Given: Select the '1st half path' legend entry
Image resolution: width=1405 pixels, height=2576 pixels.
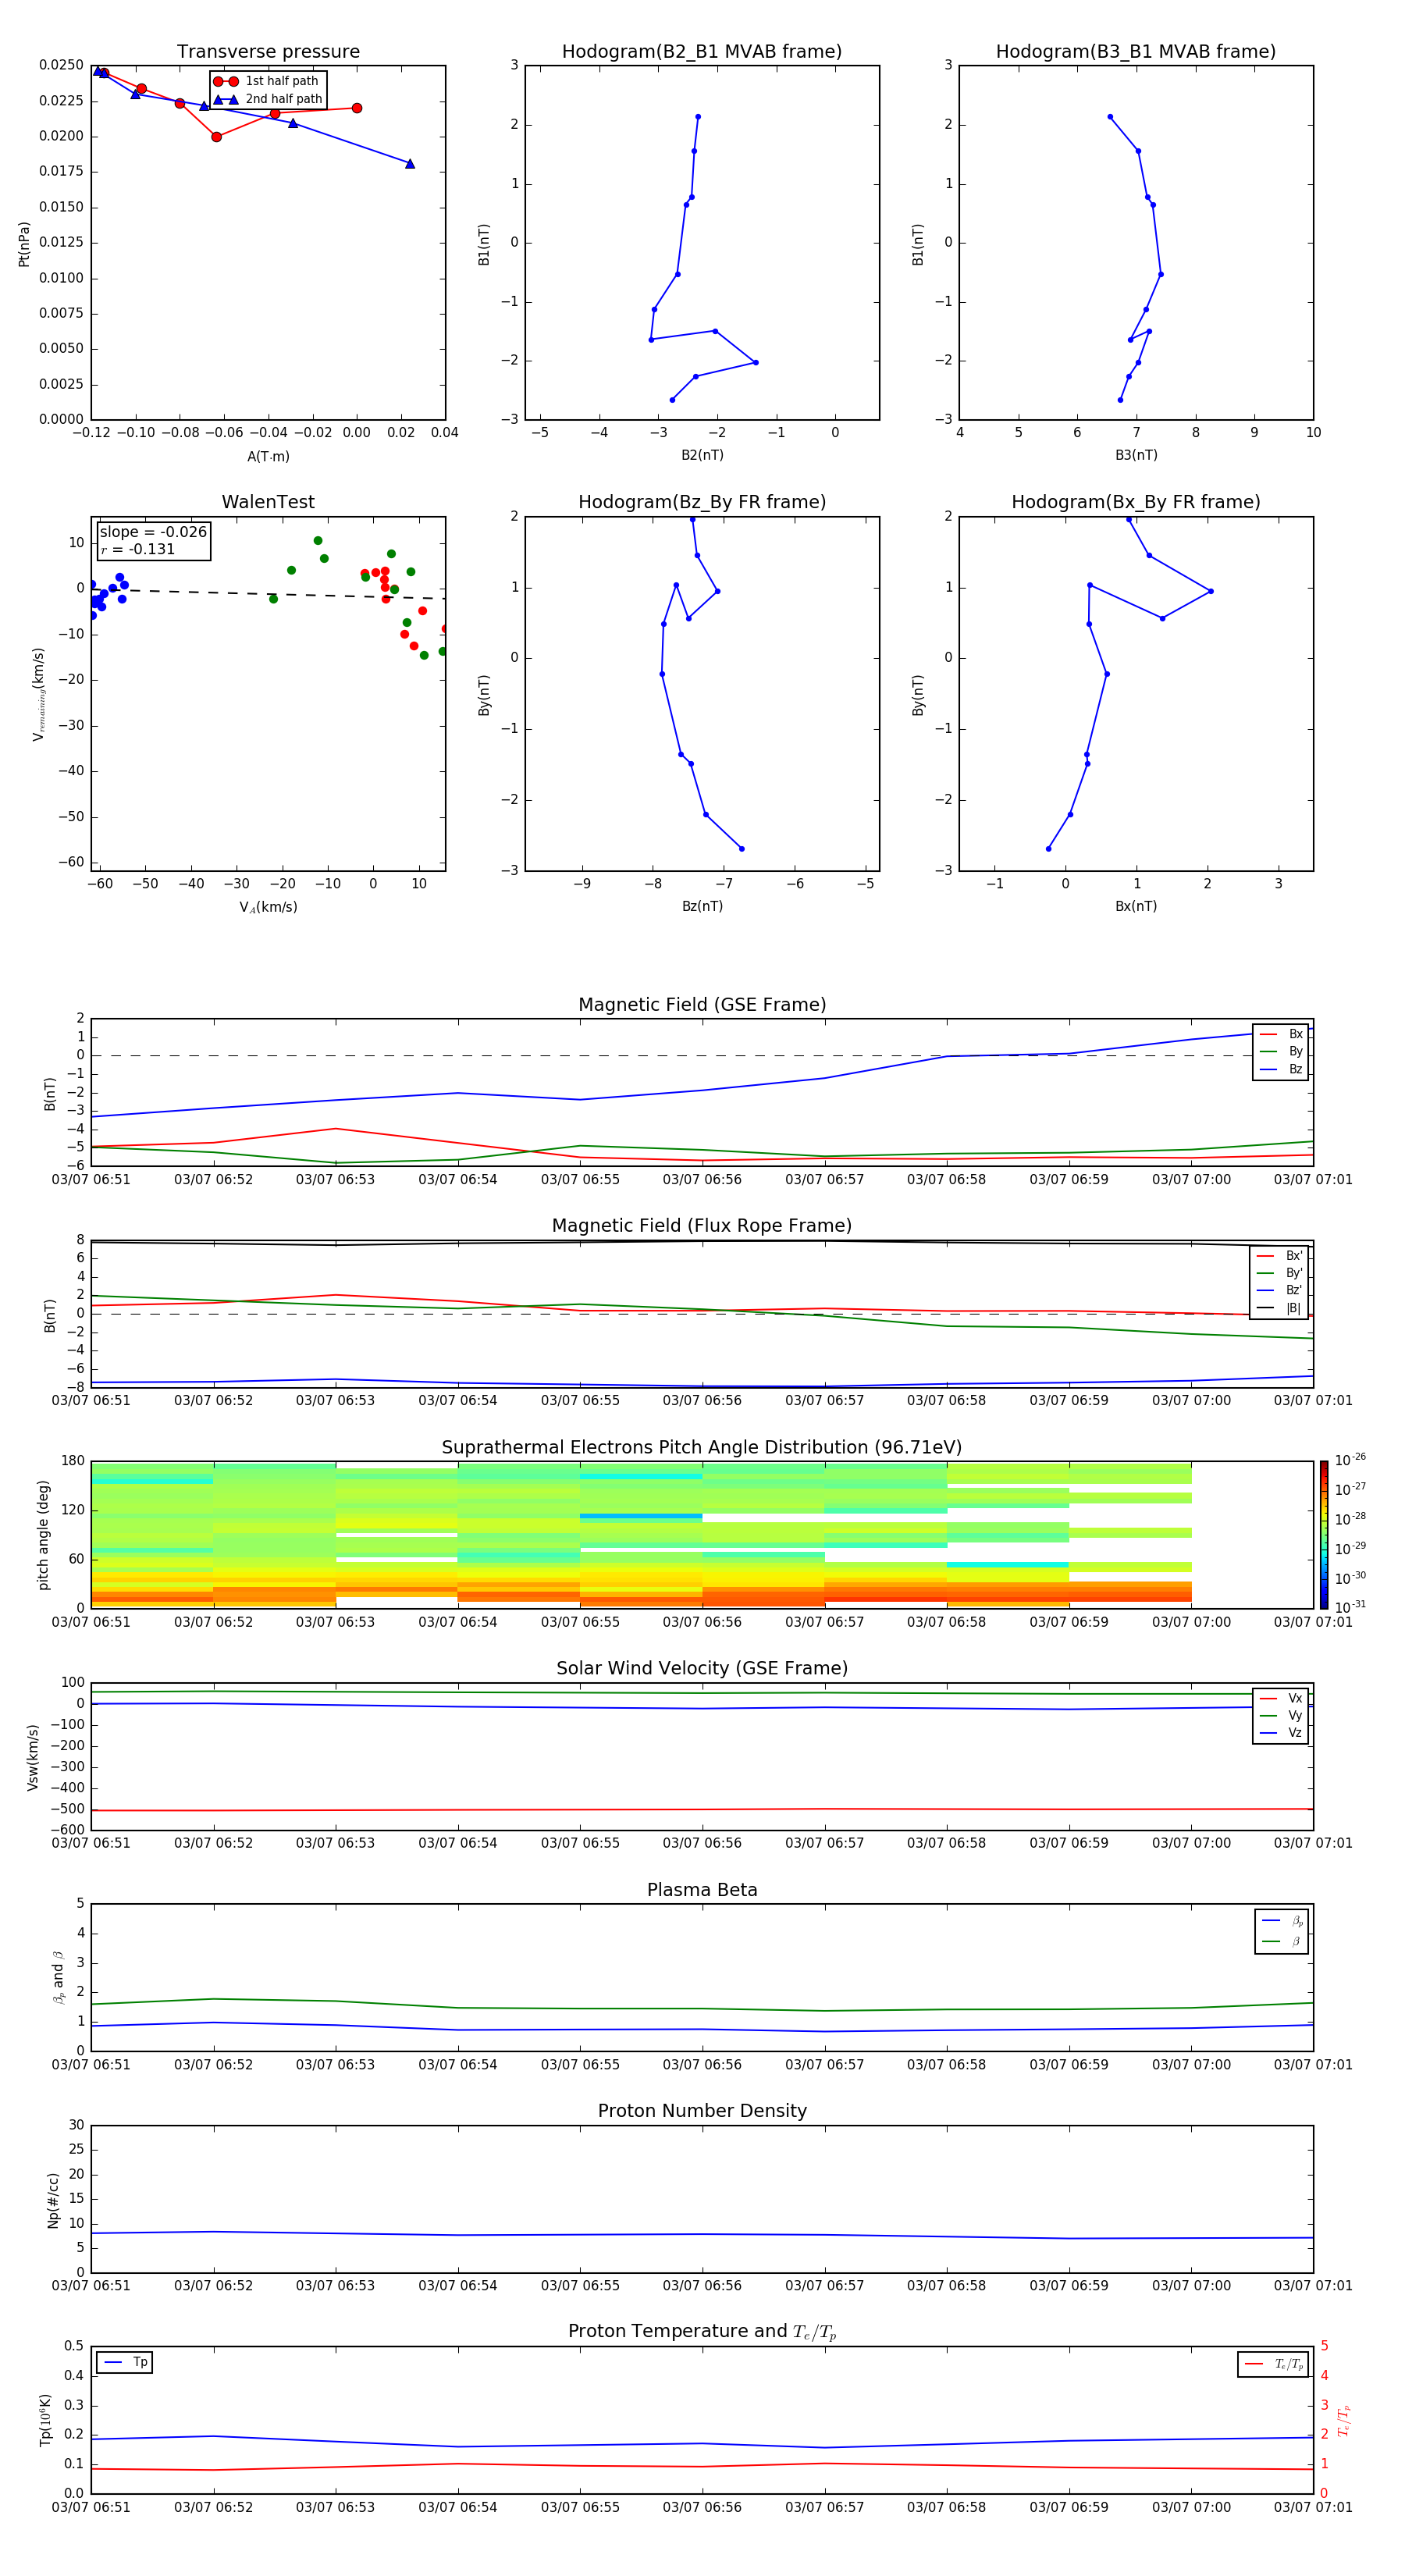Looking at the screenshot, I should pyautogui.click(x=266, y=81).
